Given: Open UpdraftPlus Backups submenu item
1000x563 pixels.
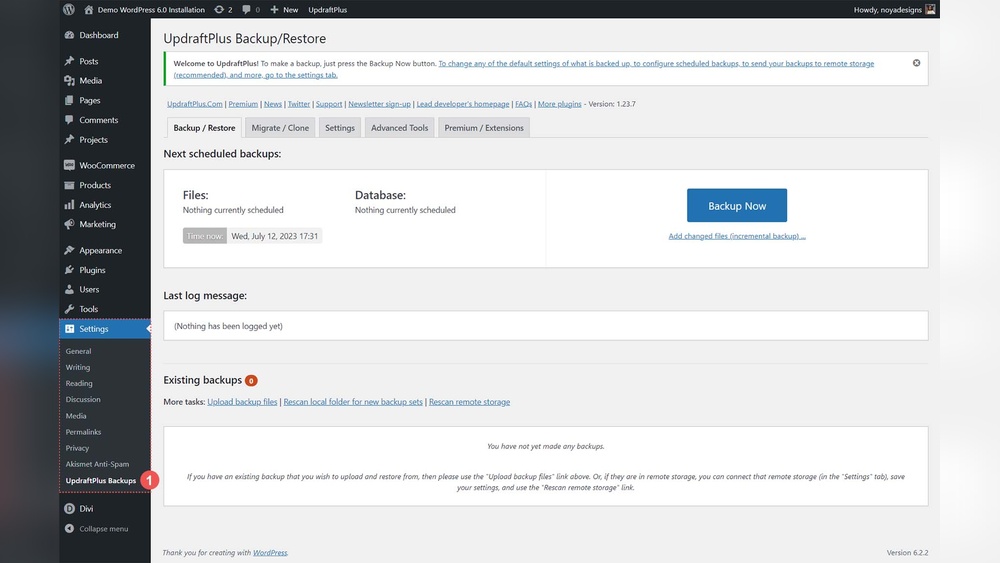Looking at the screenshot, I should [x=101, y=481].
